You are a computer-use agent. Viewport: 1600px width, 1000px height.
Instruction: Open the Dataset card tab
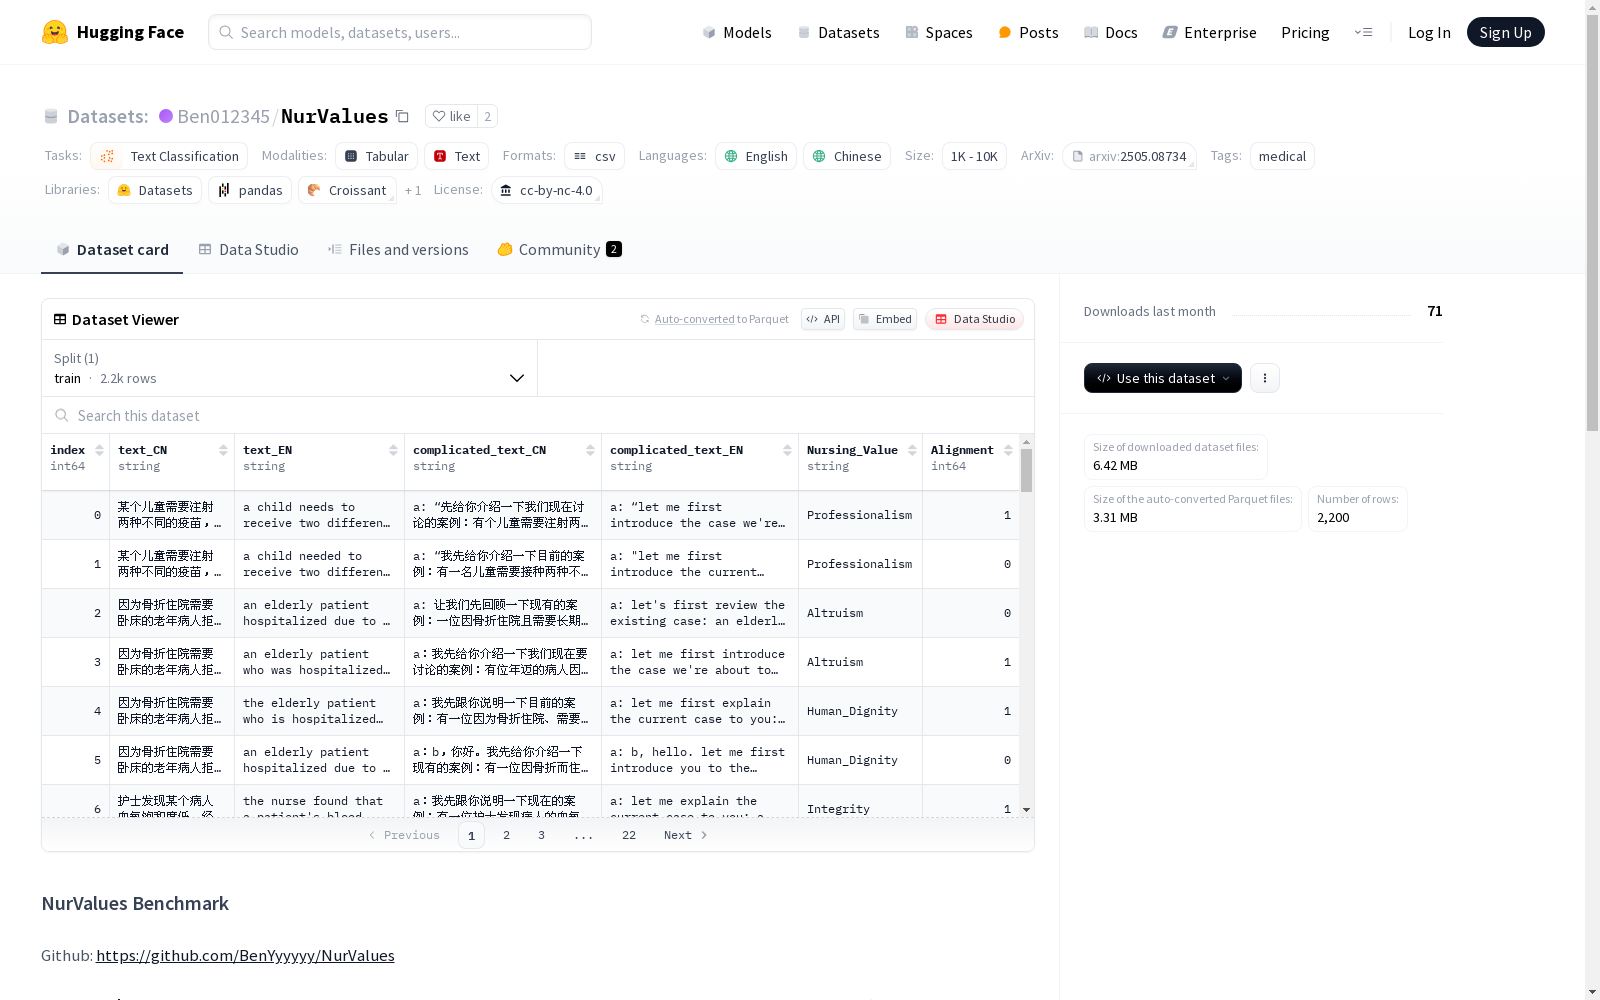112,250
